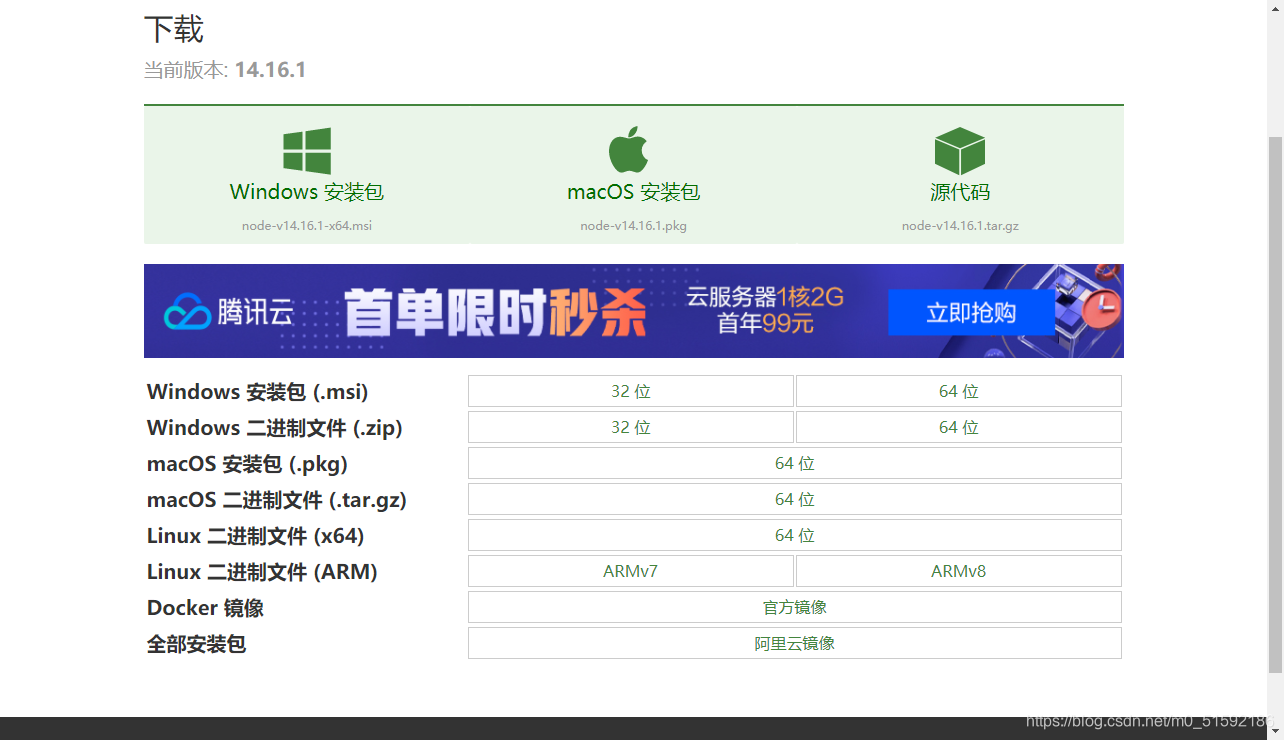This screenshot has width=1284, height=740.
Task: Download 64 位 Windows .msi installer
Action: click(x=959, y=391)
